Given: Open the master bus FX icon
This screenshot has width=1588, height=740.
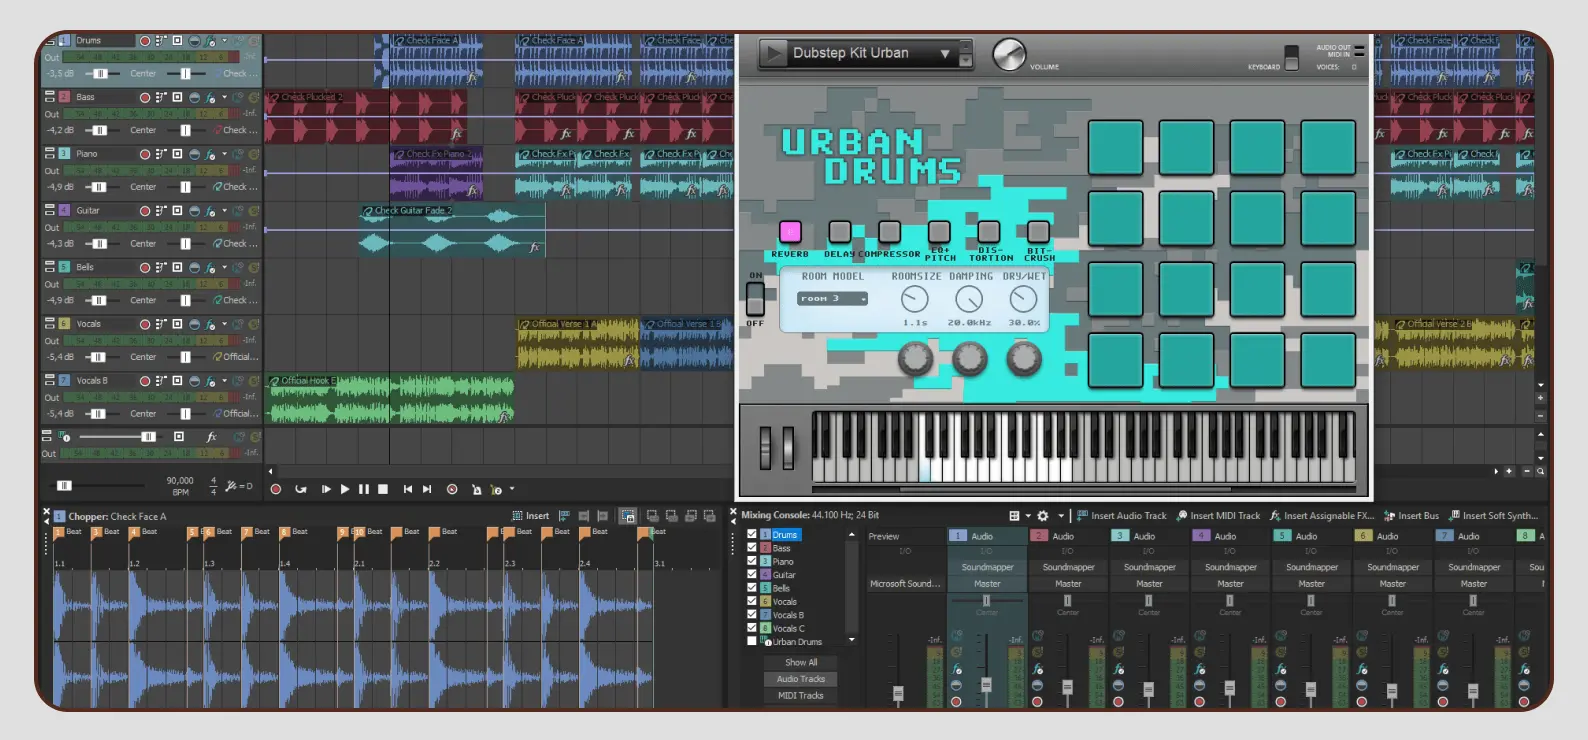Looking at the screenshot, I should pyautogui.click(x=211, y=437).
